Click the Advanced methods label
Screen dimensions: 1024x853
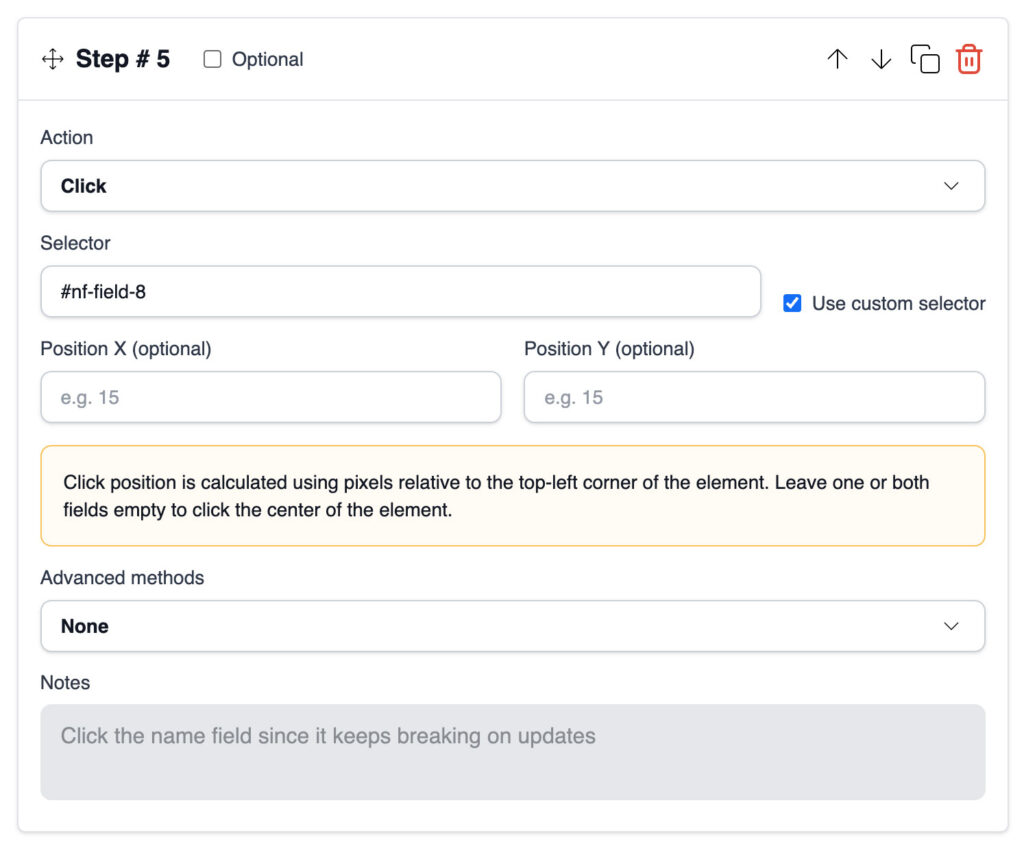pos(122,578)
